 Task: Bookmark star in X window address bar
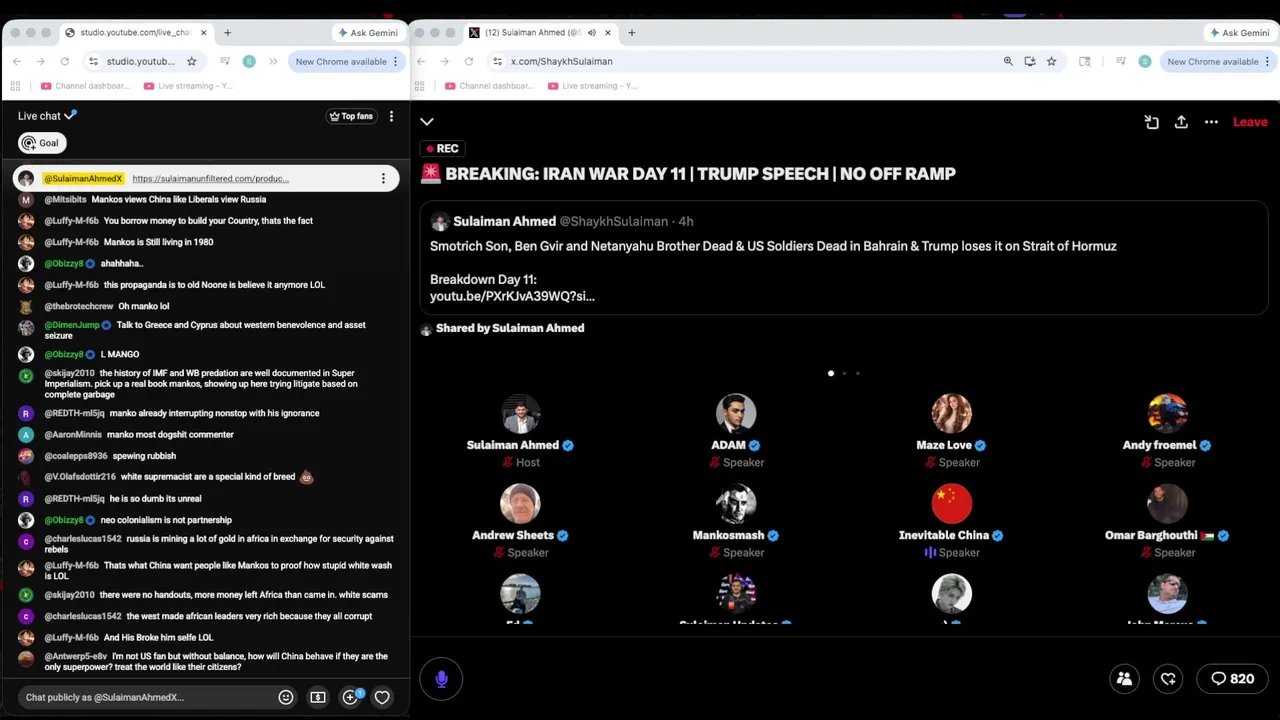click(x=1051, y=61)
